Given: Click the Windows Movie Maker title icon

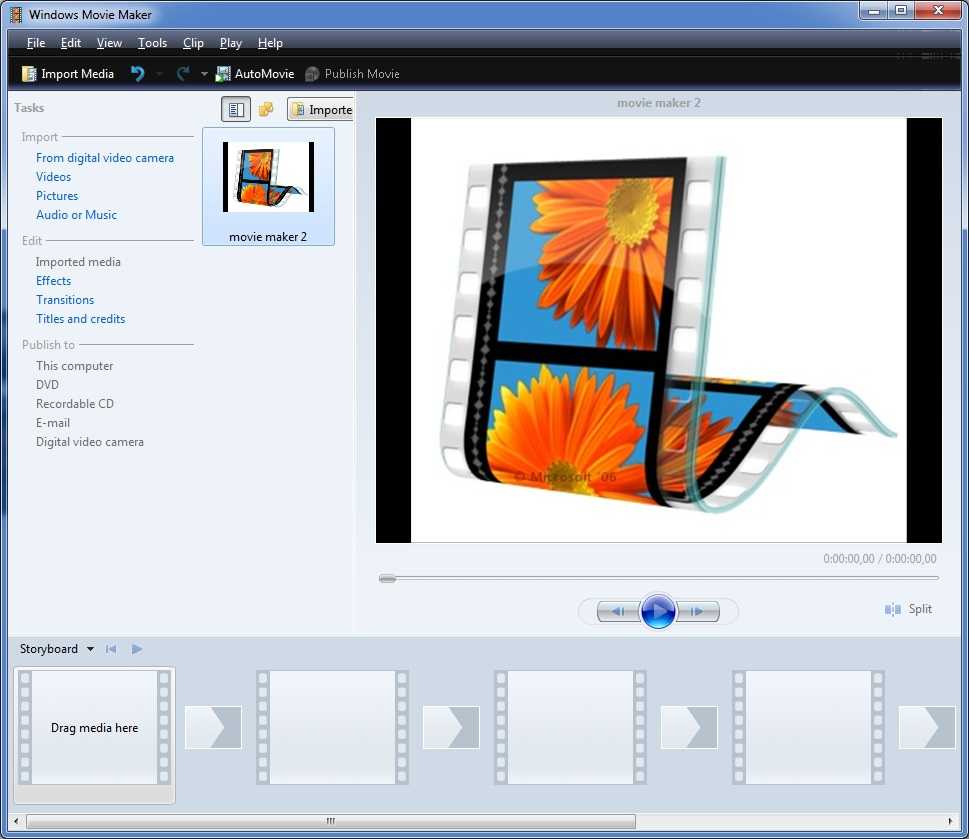Looking at the screenshot, I should [16, 14].
